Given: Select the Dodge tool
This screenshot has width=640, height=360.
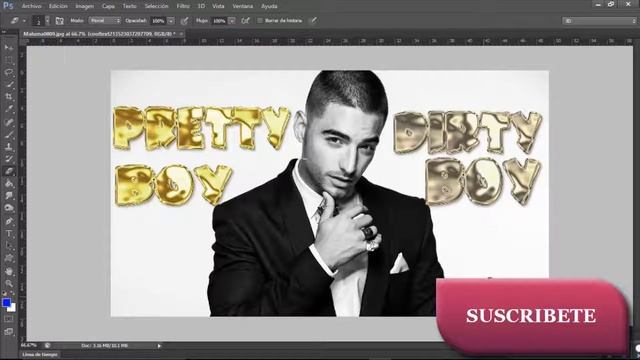Looking at the screenshot, I should click(9, 208).
